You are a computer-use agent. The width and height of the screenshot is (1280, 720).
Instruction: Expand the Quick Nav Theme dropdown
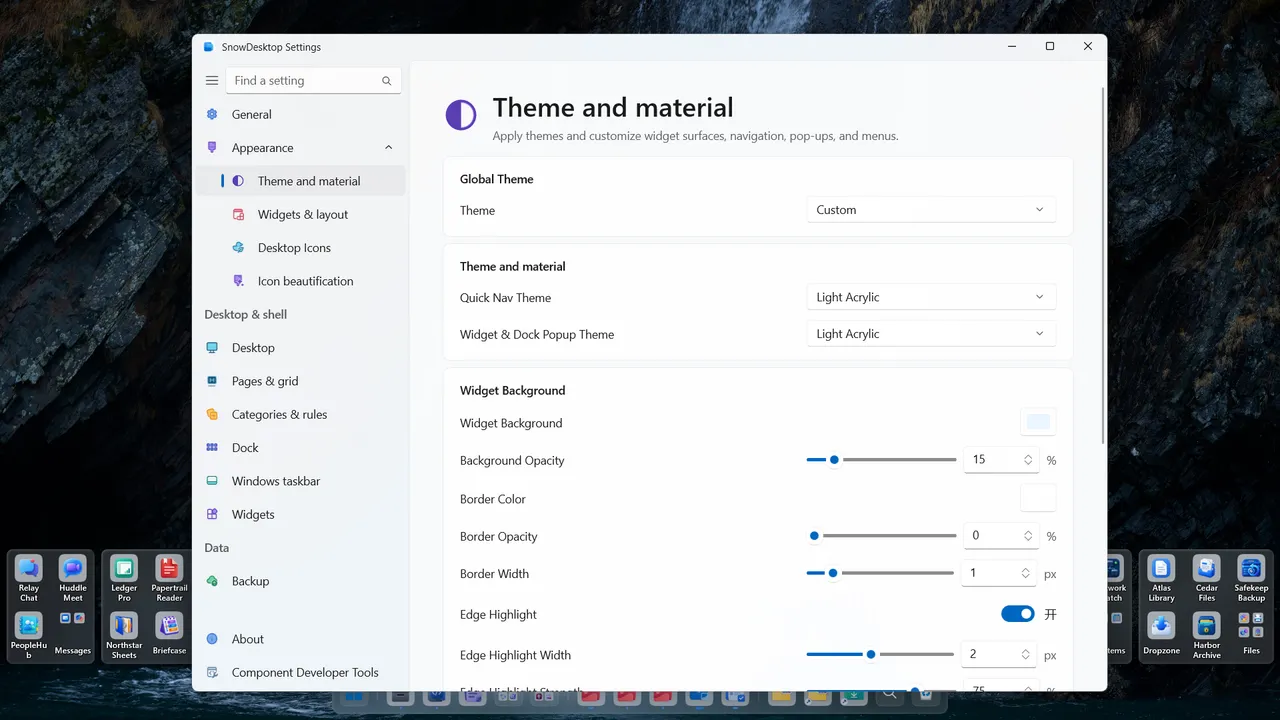coord(931,297)
